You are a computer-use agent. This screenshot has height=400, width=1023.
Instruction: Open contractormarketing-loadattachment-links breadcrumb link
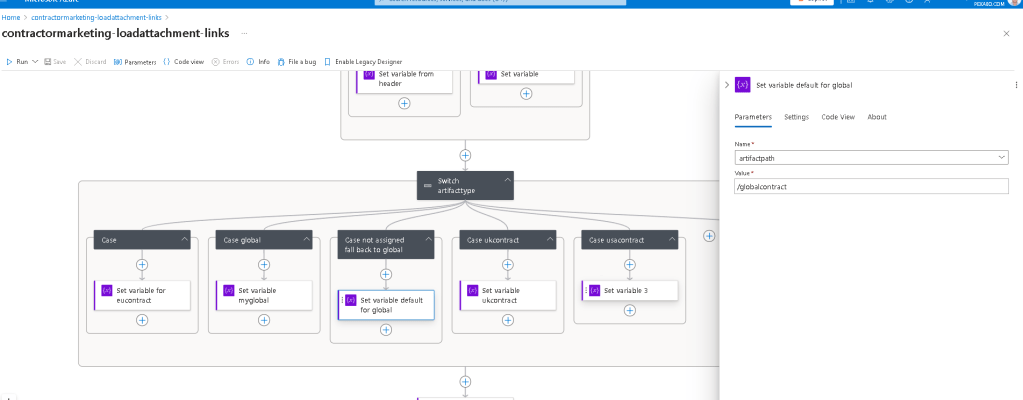96,18
